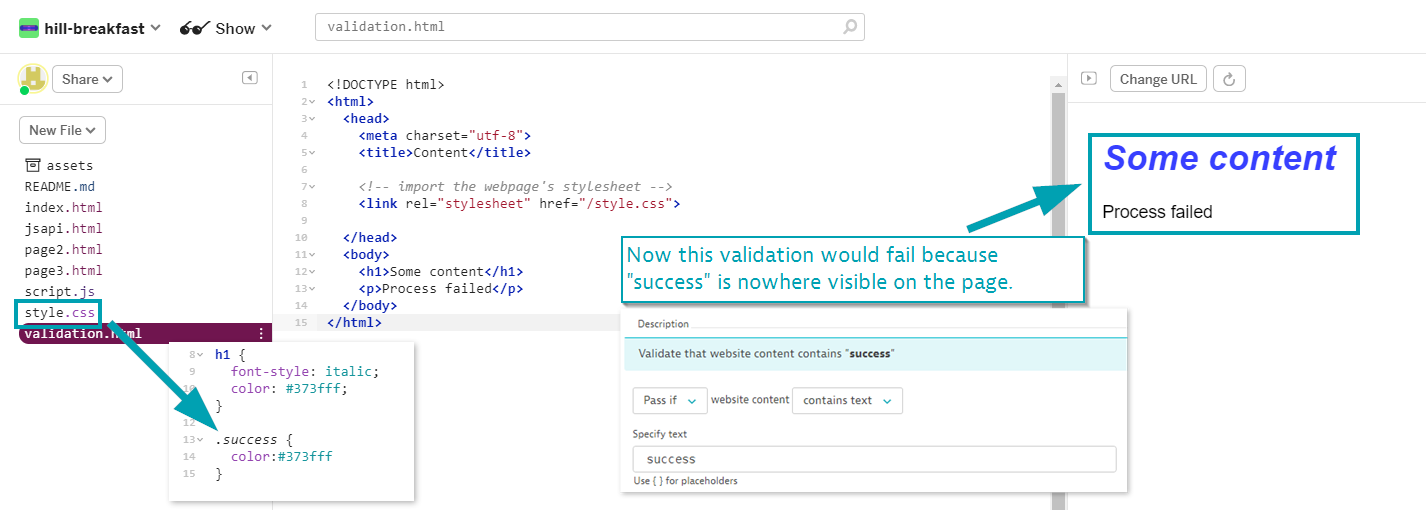Click the user avatar icon
This screenshot has width=1426, height=510.
pos(32,78)
